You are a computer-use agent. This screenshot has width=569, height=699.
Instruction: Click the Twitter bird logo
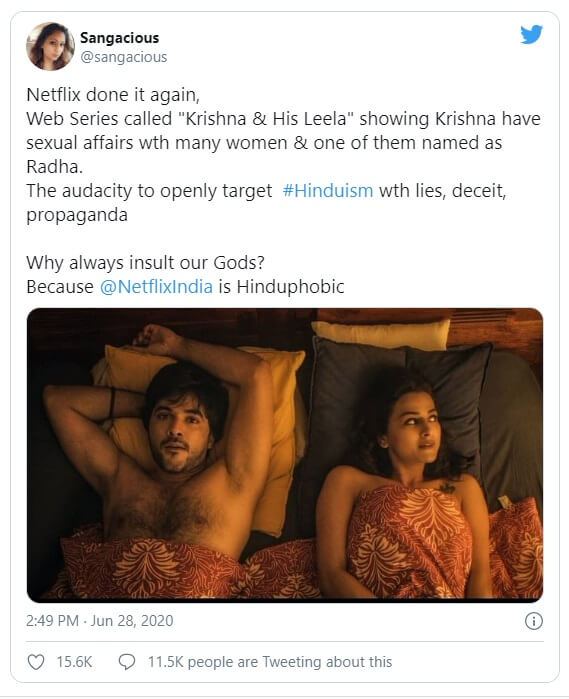[531, 35]
